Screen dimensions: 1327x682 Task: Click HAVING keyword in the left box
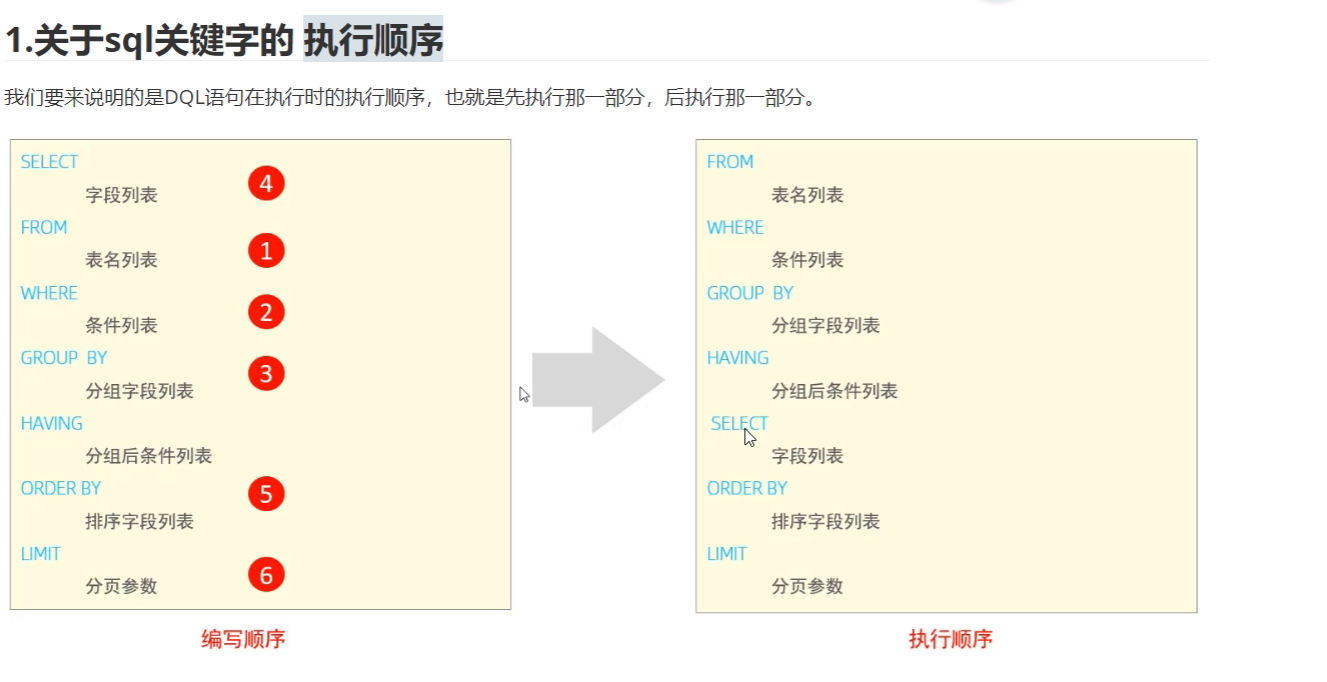tap(52, 424)
